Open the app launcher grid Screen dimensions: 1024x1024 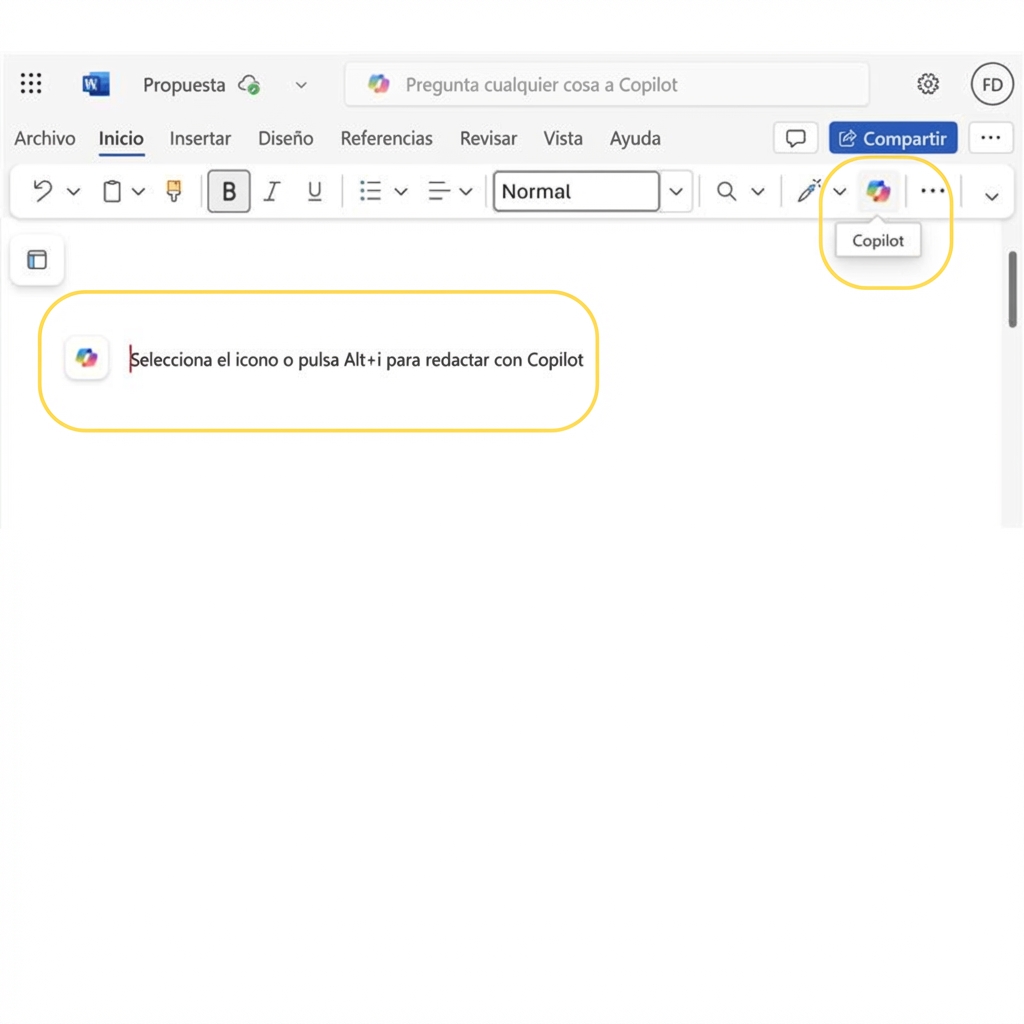click(31, 84)
